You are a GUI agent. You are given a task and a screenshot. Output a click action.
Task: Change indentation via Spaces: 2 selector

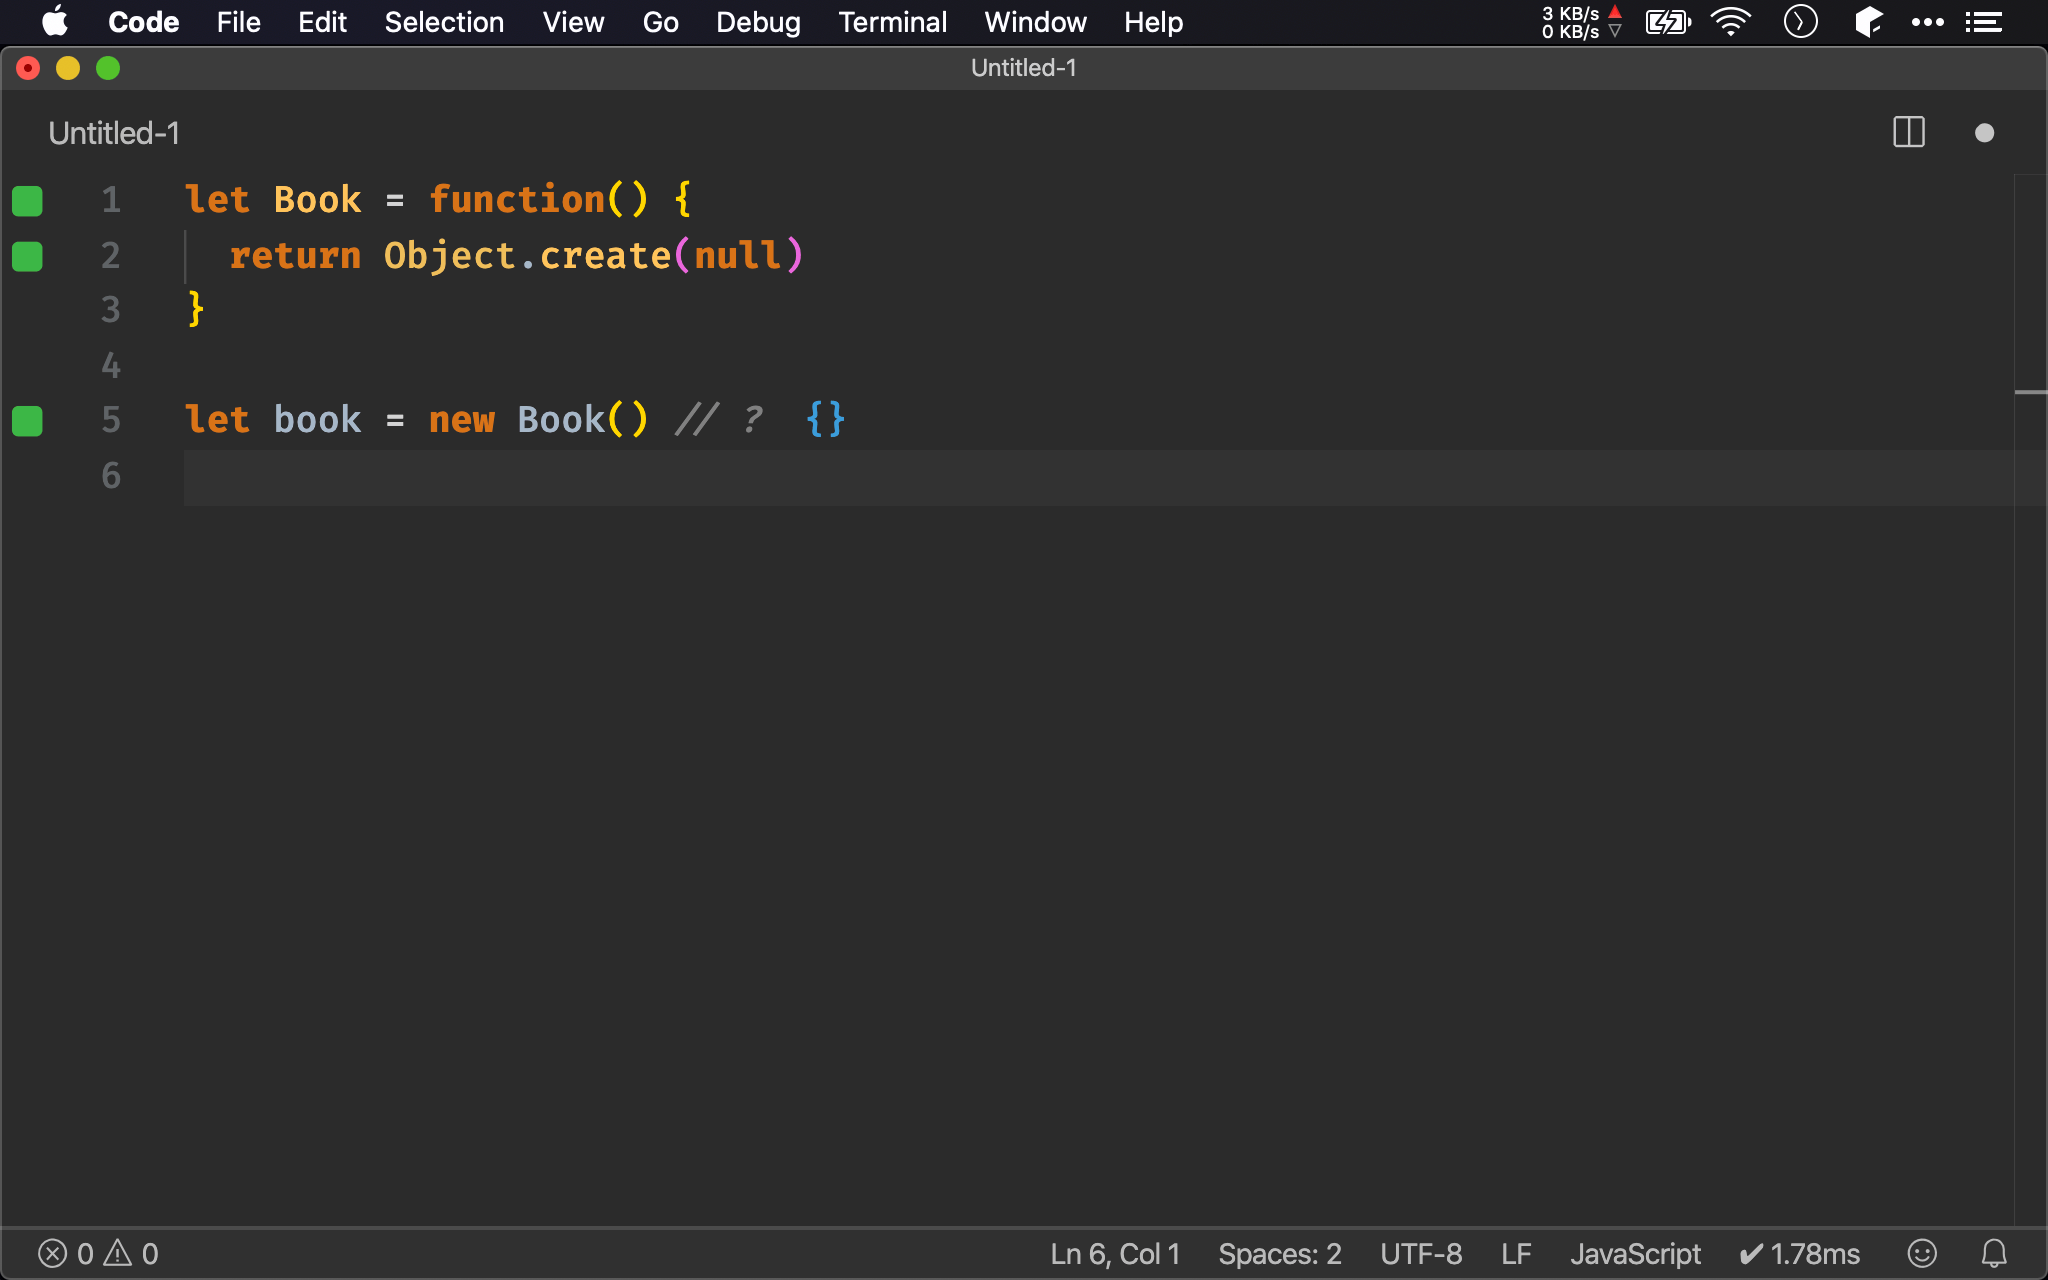1279,1253
